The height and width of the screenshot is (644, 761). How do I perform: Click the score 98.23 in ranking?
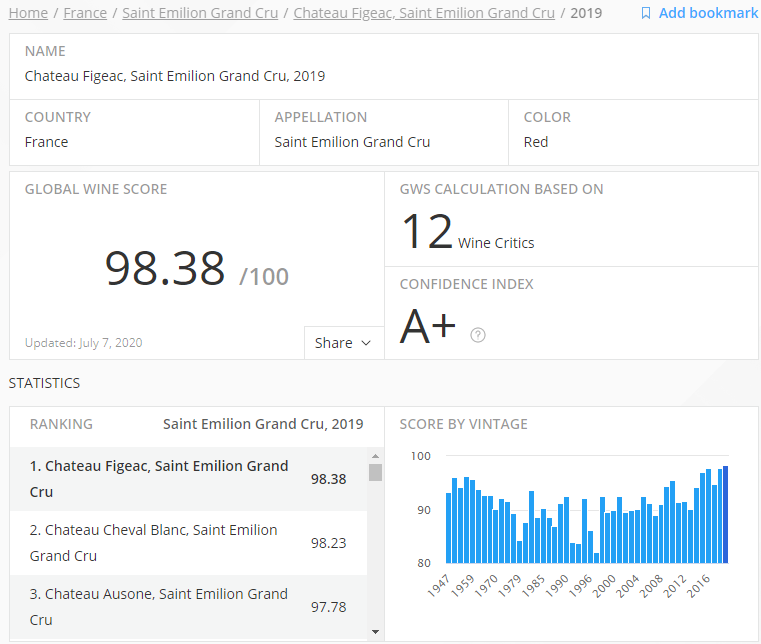(x=329, y=543)
